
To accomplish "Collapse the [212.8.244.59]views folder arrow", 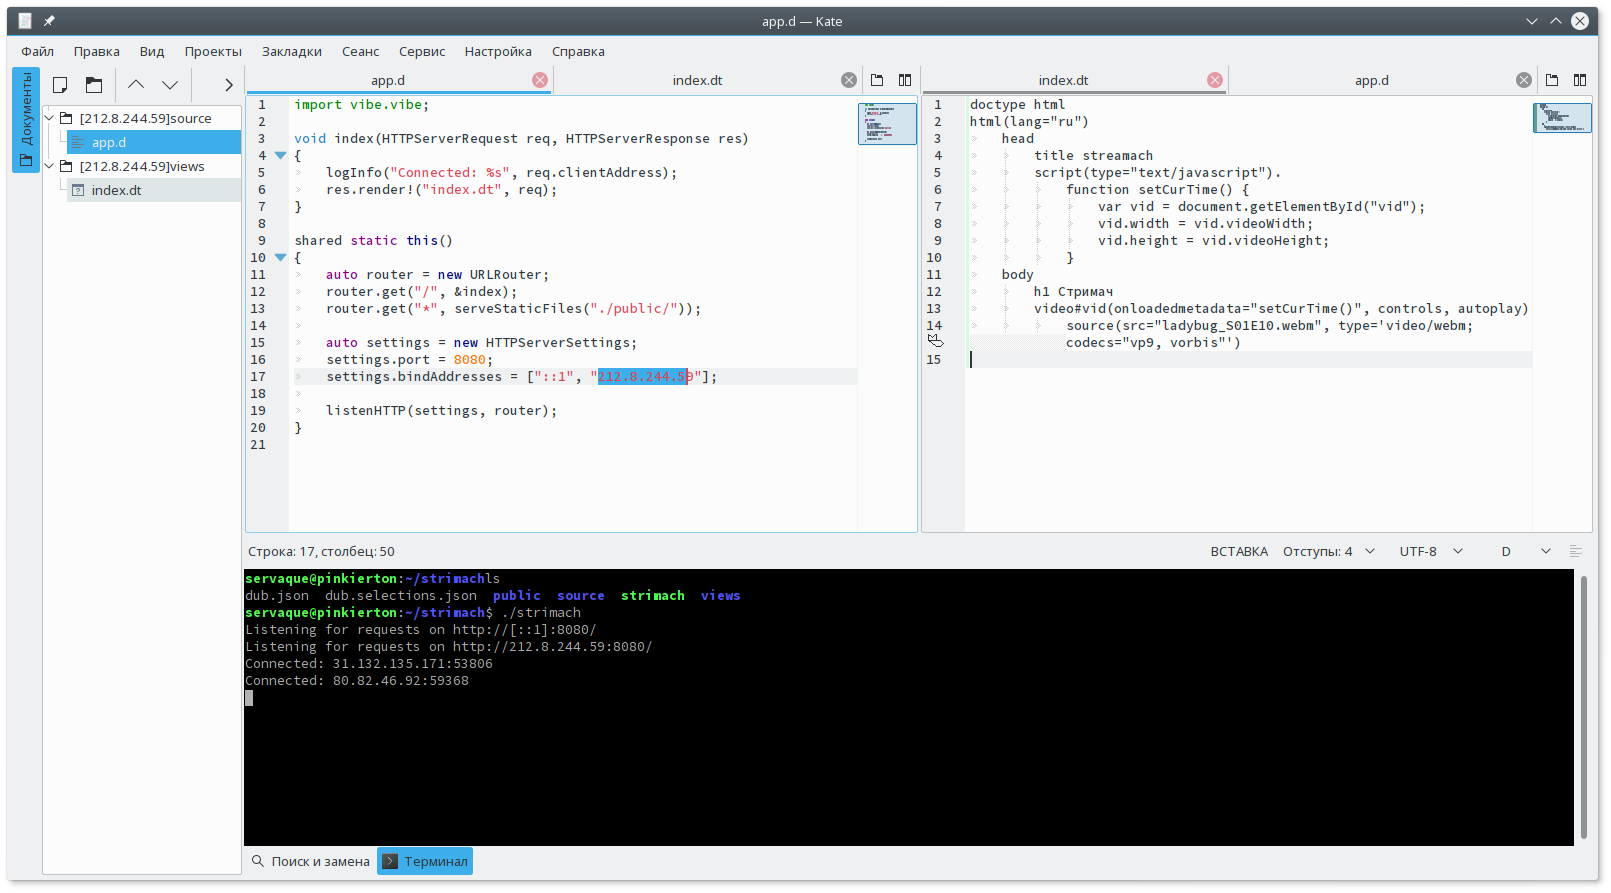I will (x=49, y=166).
